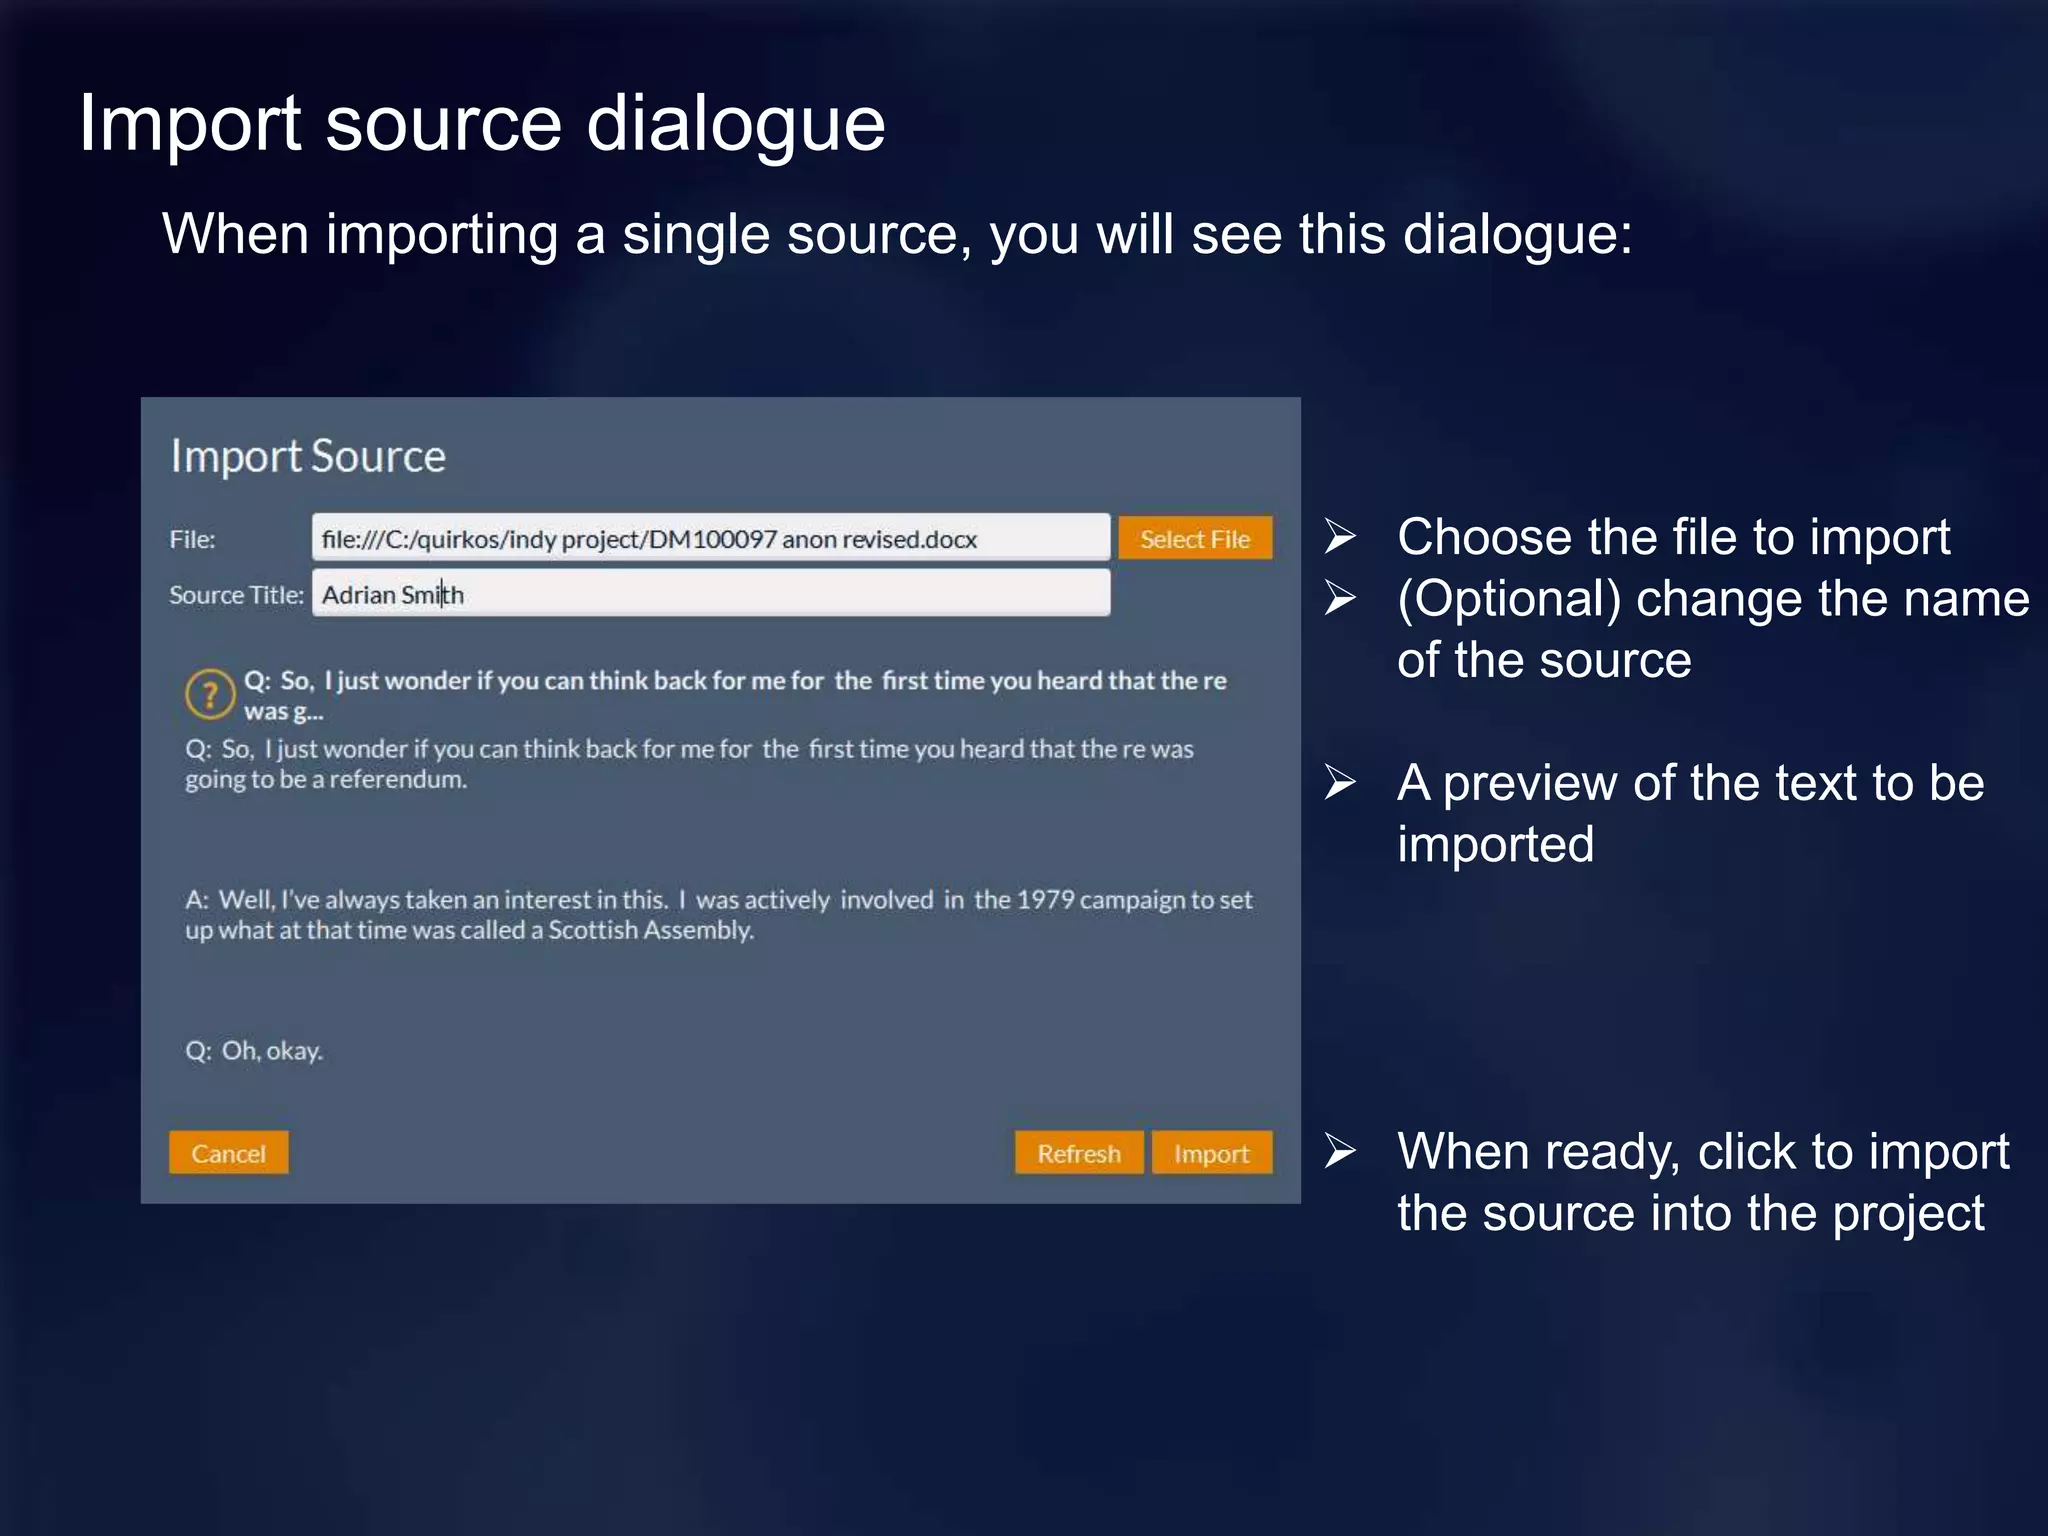
Task: Click arrow bullet beside 'A preview of the text'
Action: coord(1340,782)
